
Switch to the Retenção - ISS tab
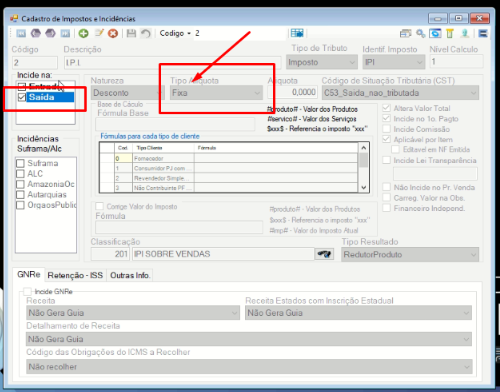75,275
